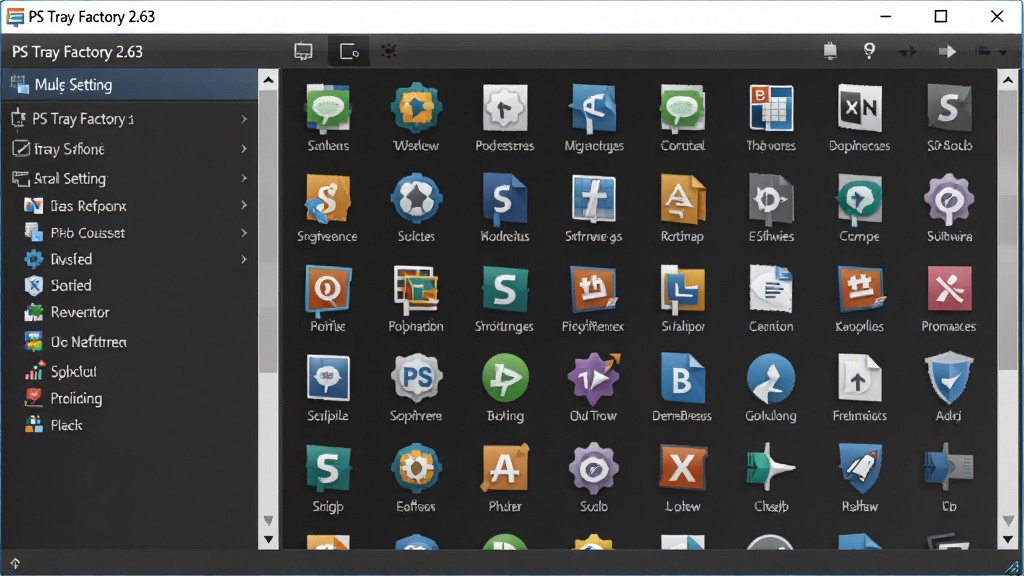This screenshot has height=576, width=1024.
Task: Expand the Ilas Refponx row chevron
Action: 244,205
